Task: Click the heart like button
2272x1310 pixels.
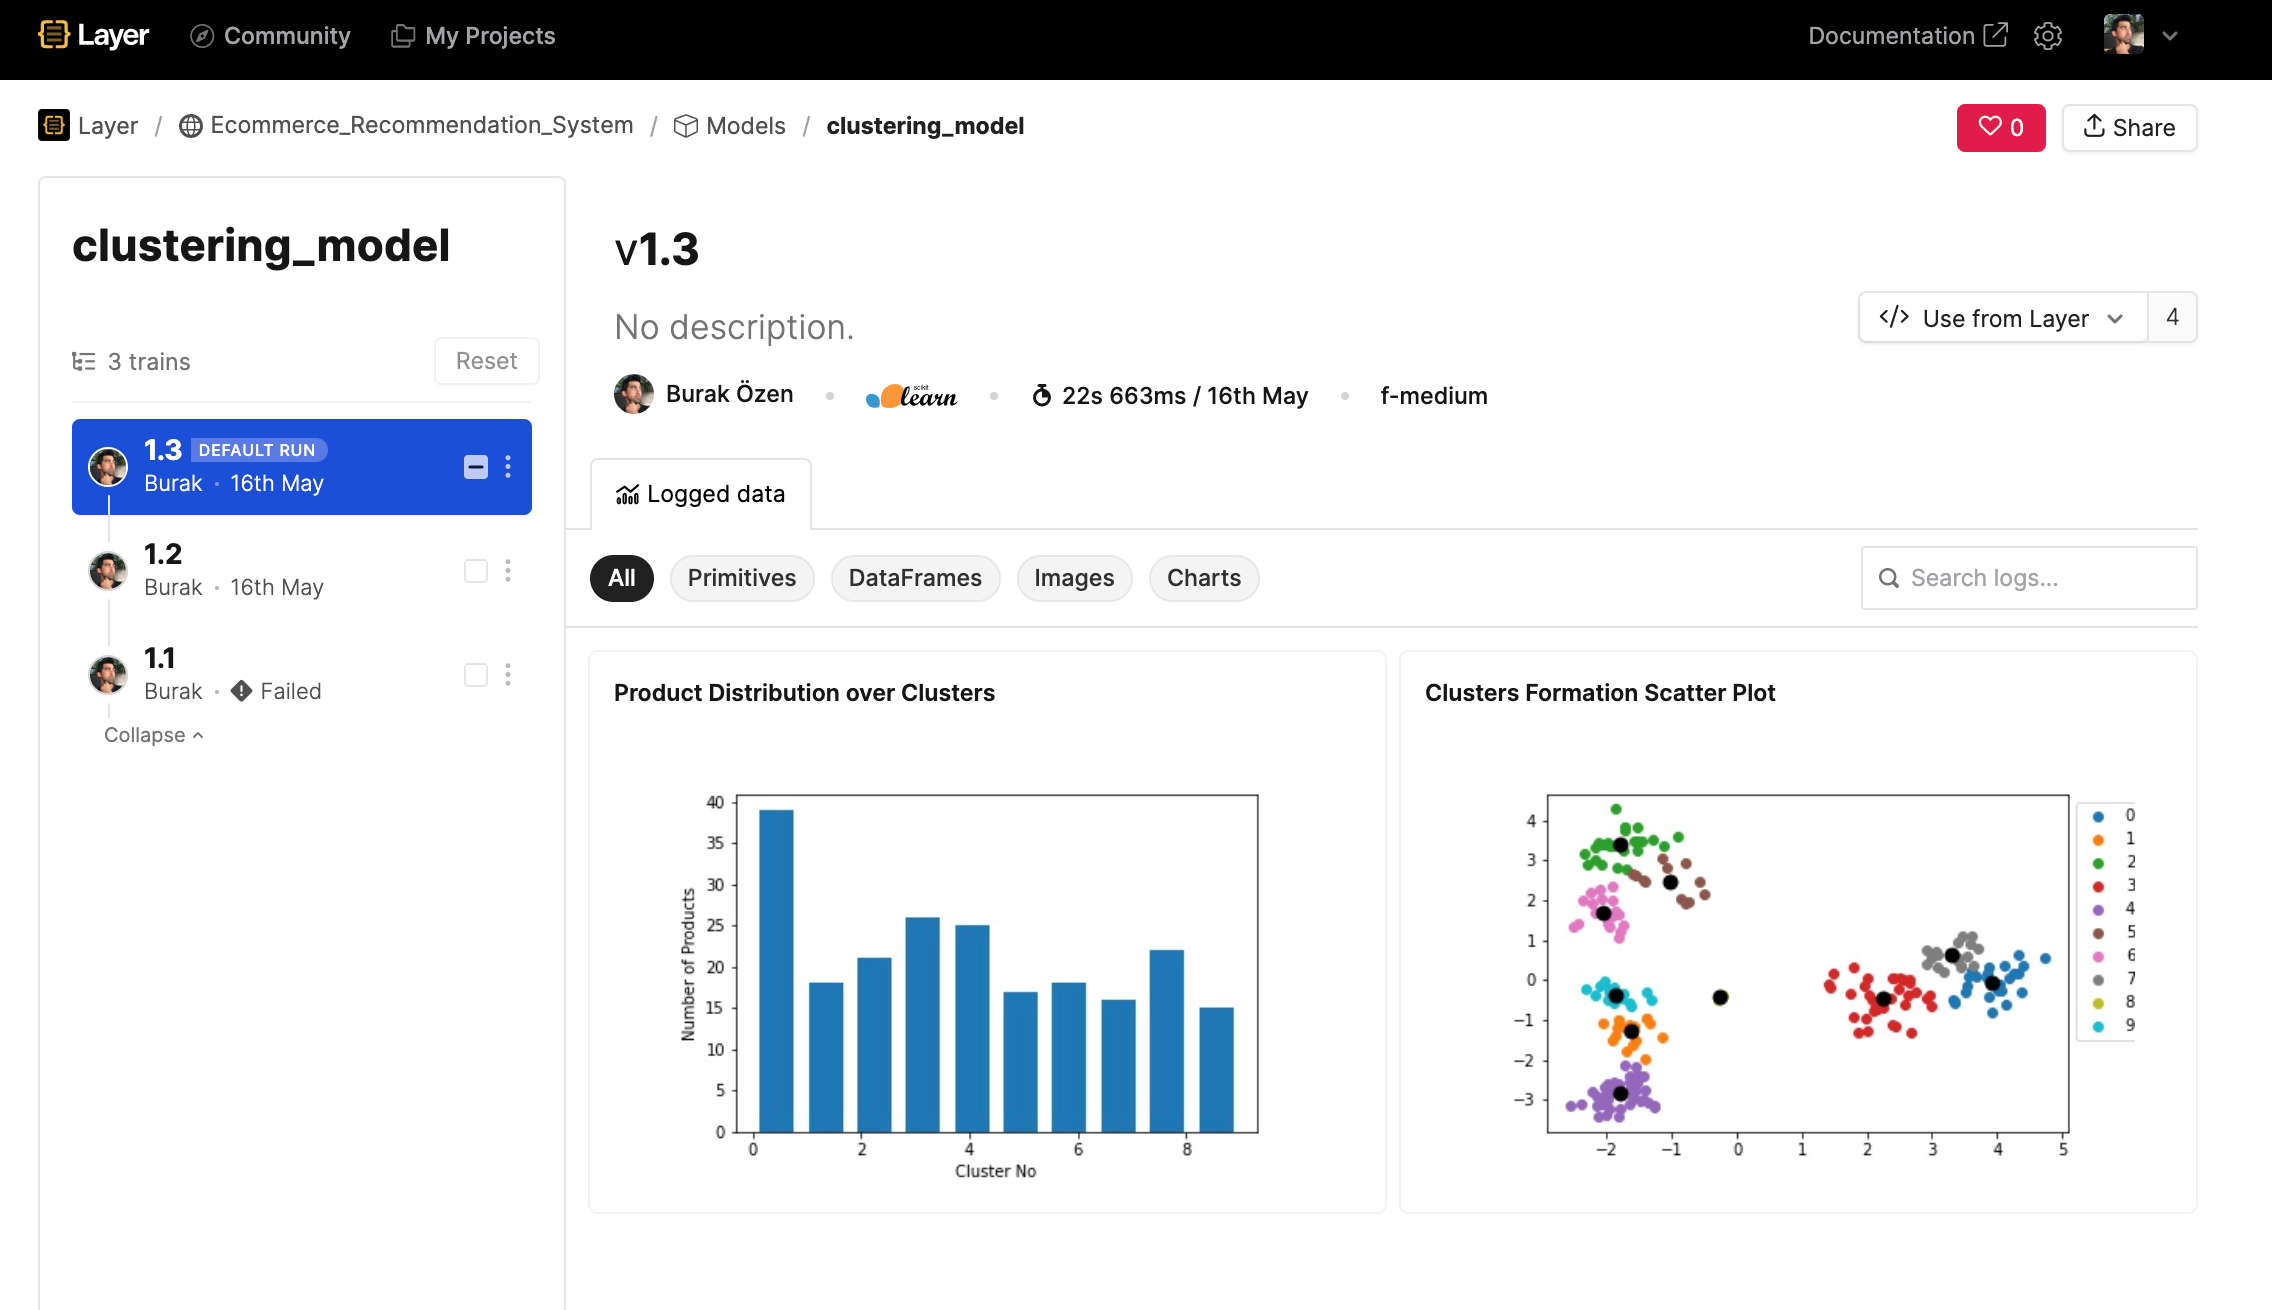Action: 2000,127
